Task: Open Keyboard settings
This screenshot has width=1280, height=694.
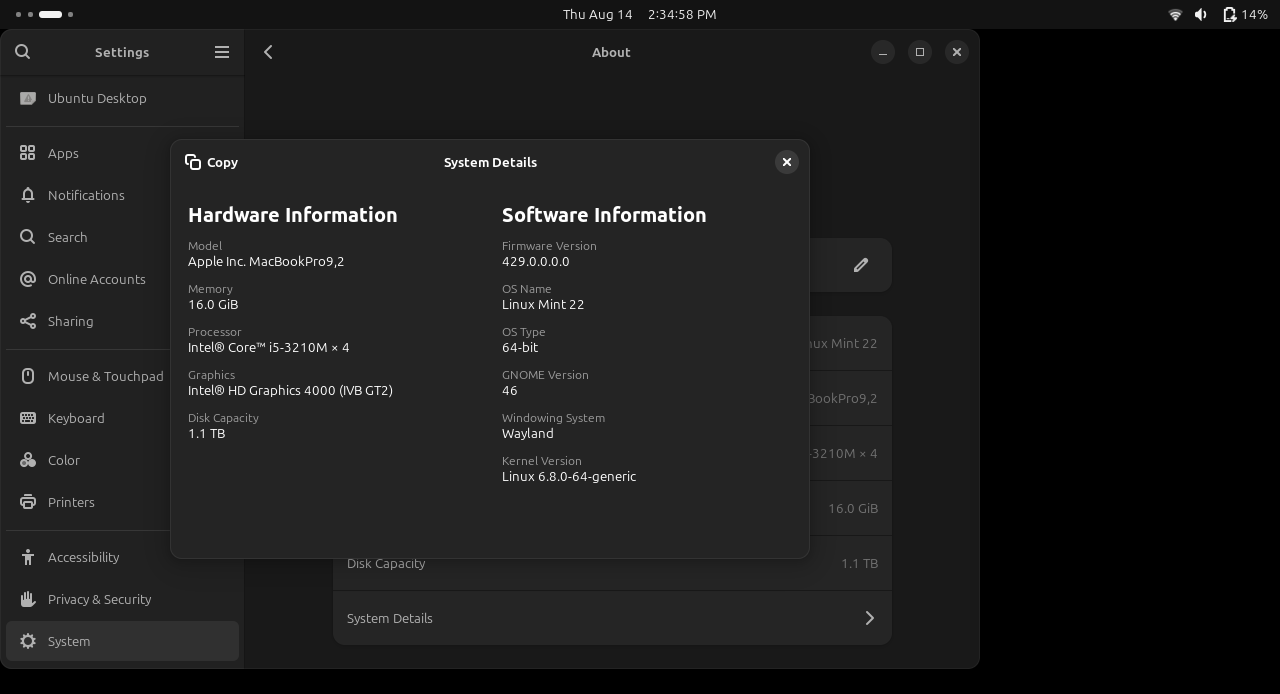Action: (x=76, y=418)
